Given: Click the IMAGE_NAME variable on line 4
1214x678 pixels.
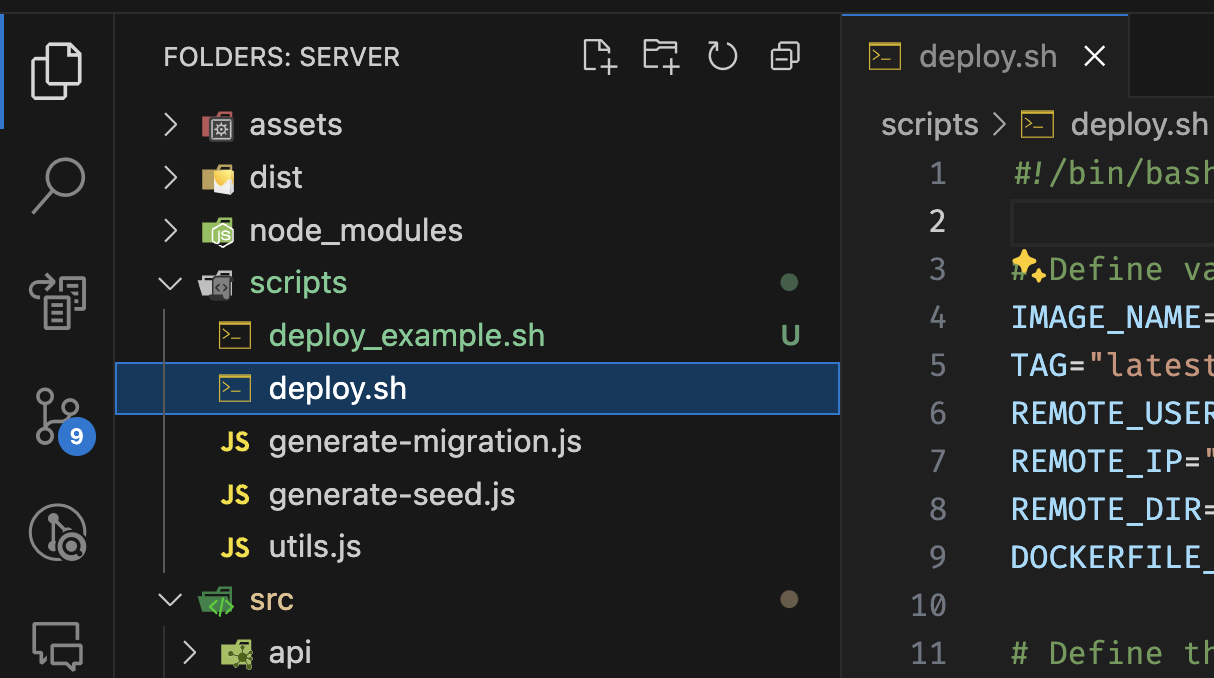Looking at the screenshot, I should coord(1105,317).
